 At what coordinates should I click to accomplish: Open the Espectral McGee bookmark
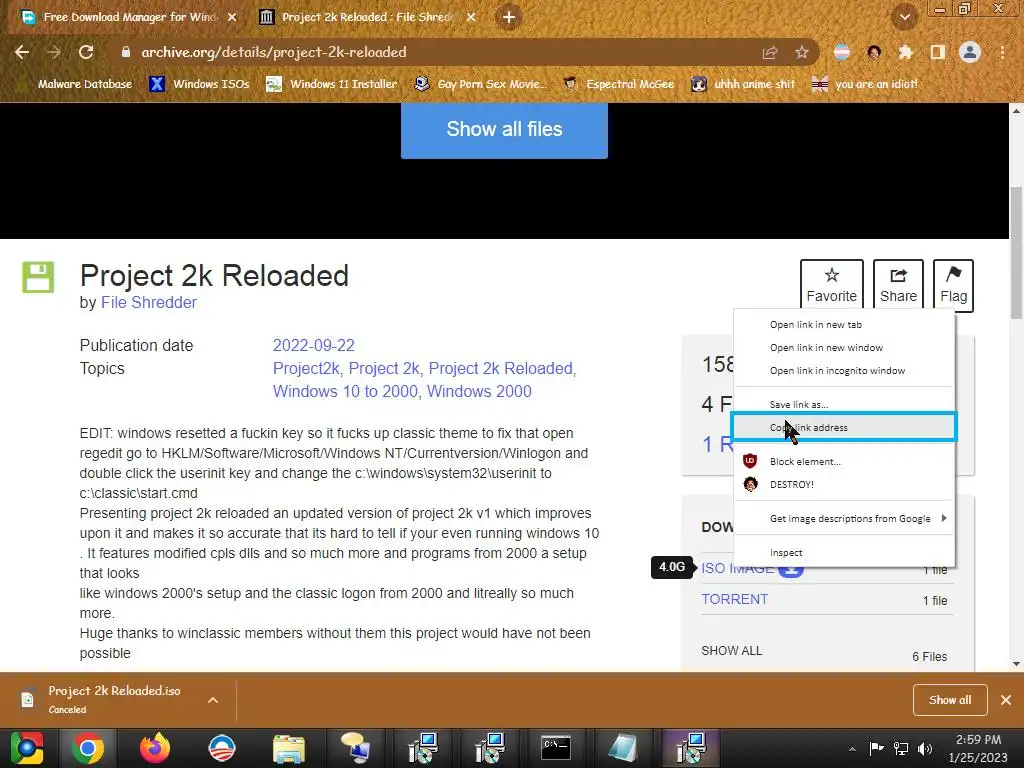coord(618,84)
